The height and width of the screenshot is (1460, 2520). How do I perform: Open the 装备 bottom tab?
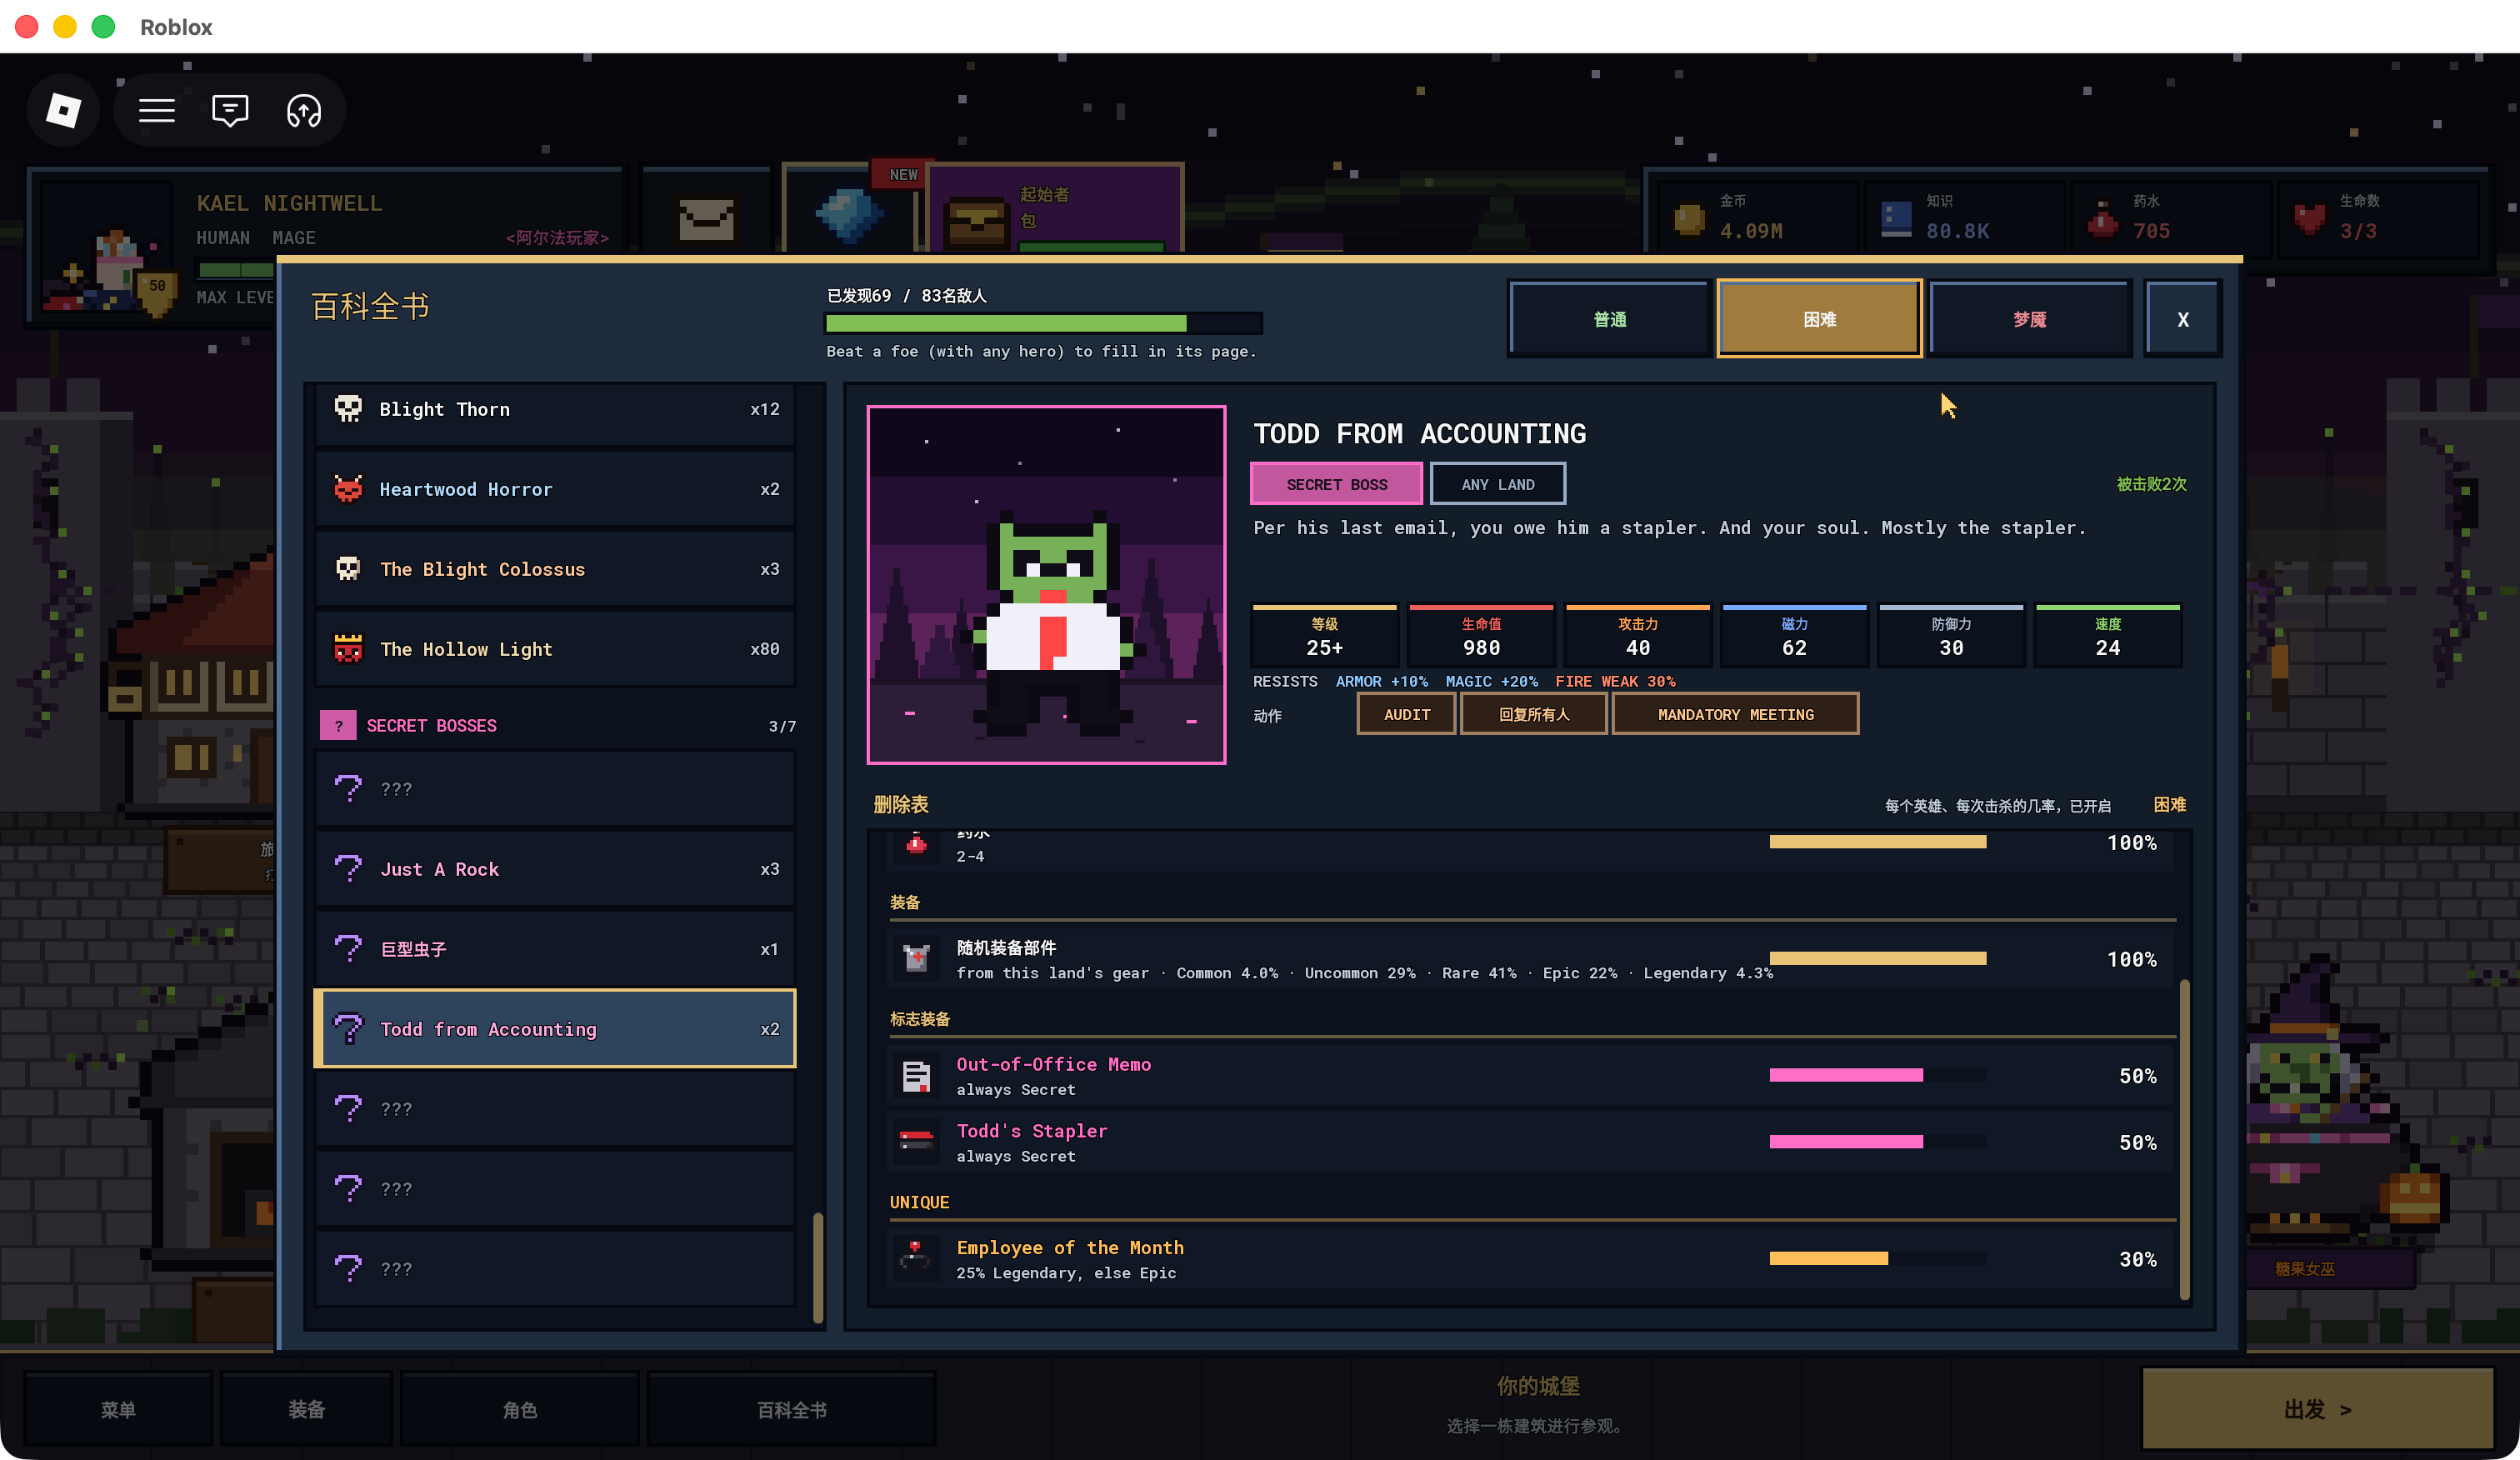tap(306, 1409)
